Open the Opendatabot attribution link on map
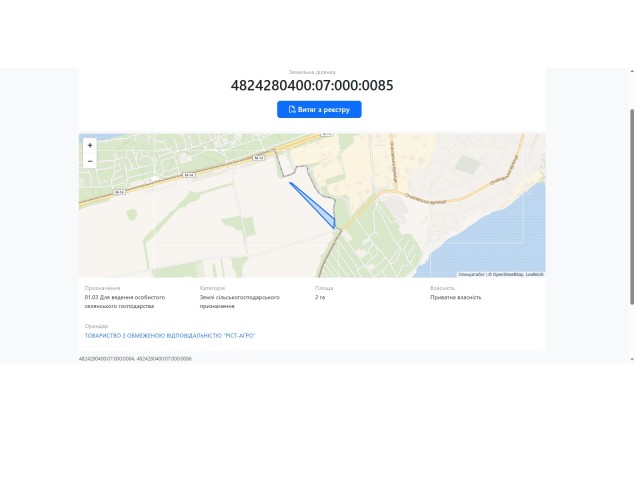This screenshot has width=640, height=480. point(471,274)
